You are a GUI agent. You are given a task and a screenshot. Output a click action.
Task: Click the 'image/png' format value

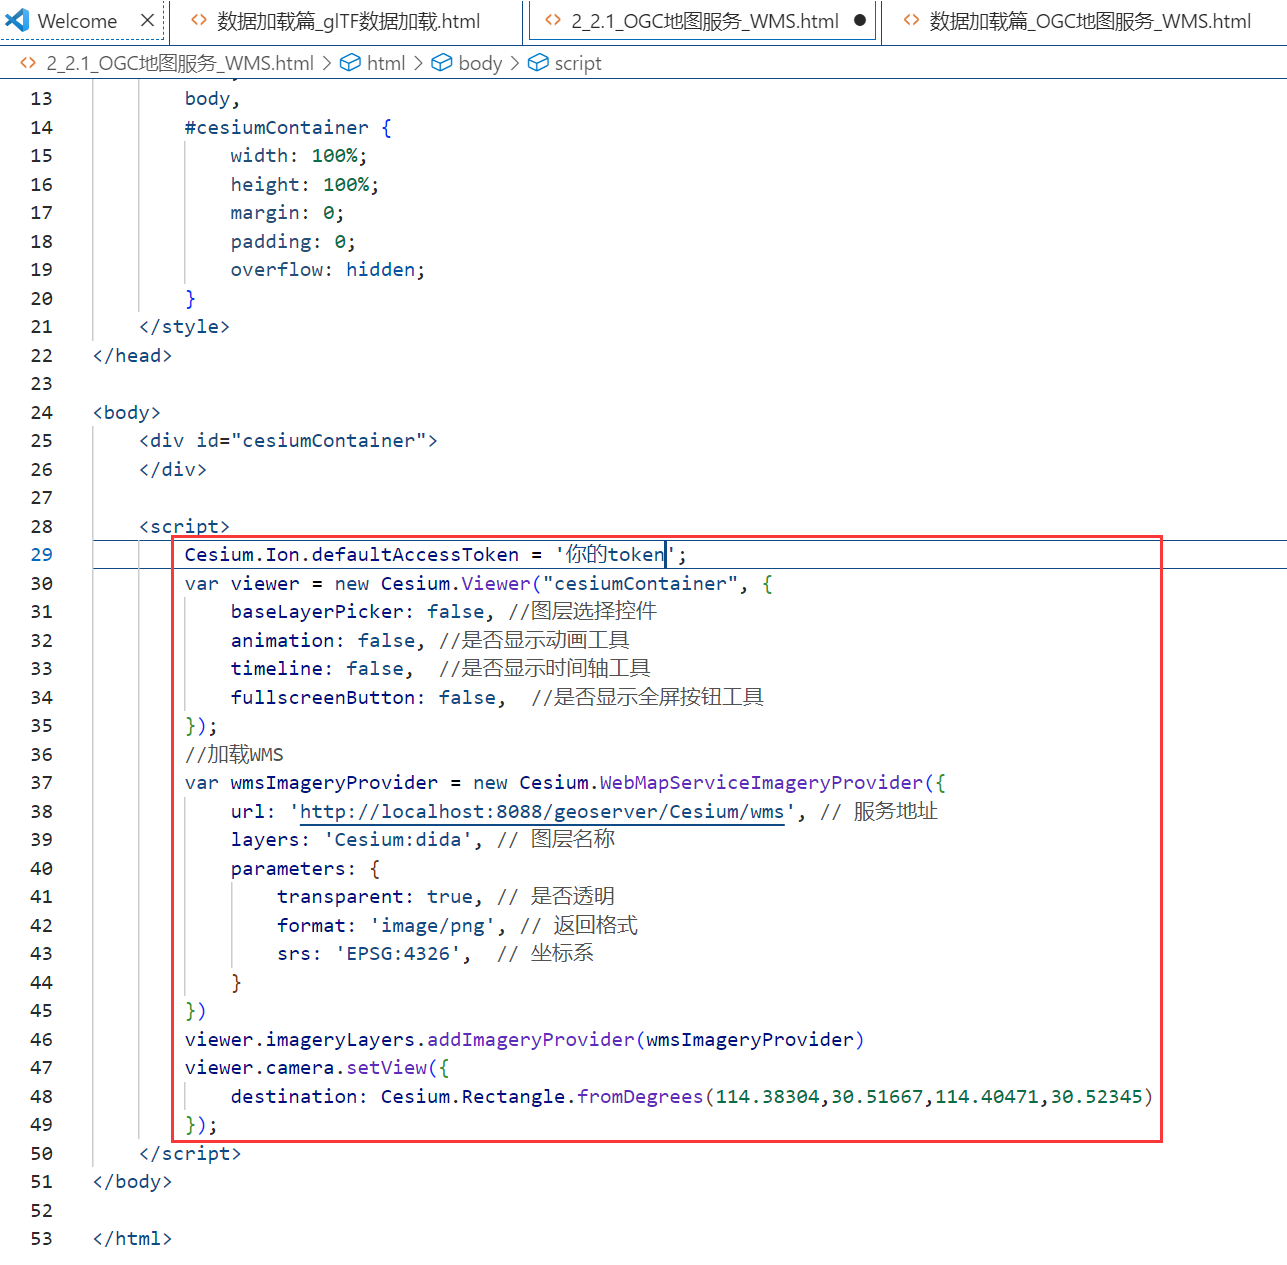click(433, 926)
